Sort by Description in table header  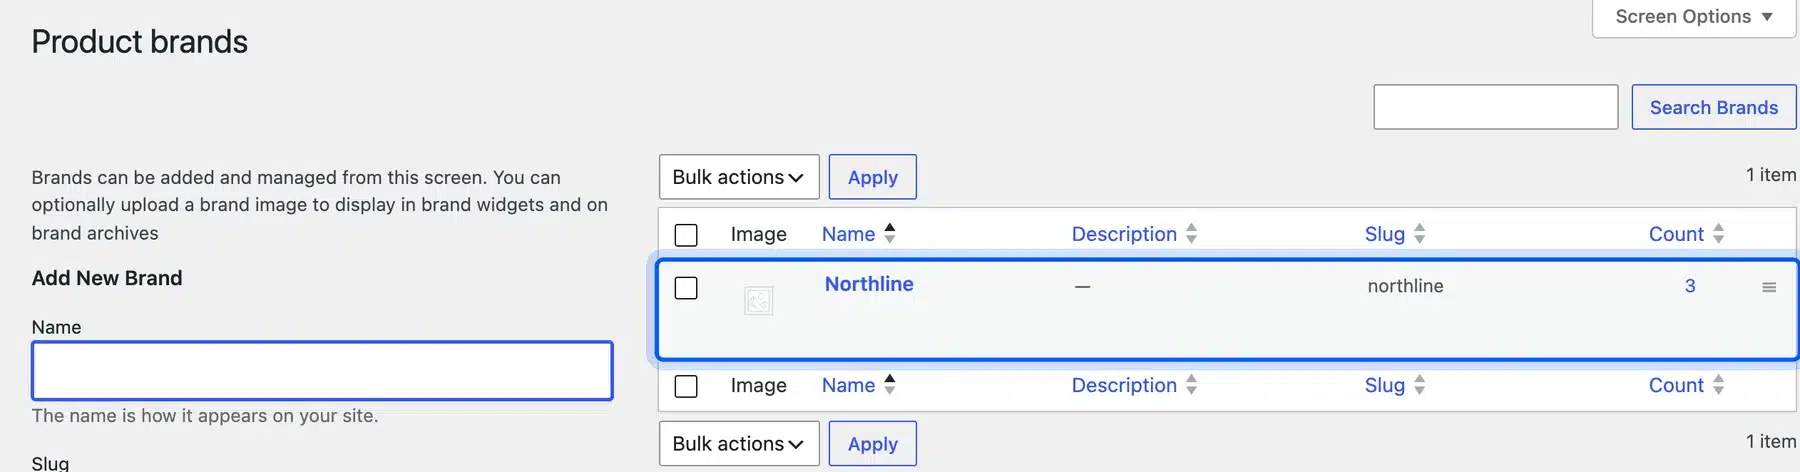[1124, 234]
